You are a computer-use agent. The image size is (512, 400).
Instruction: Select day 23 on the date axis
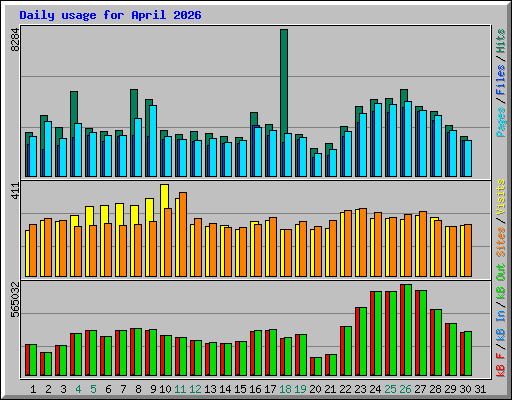[360, 389]
